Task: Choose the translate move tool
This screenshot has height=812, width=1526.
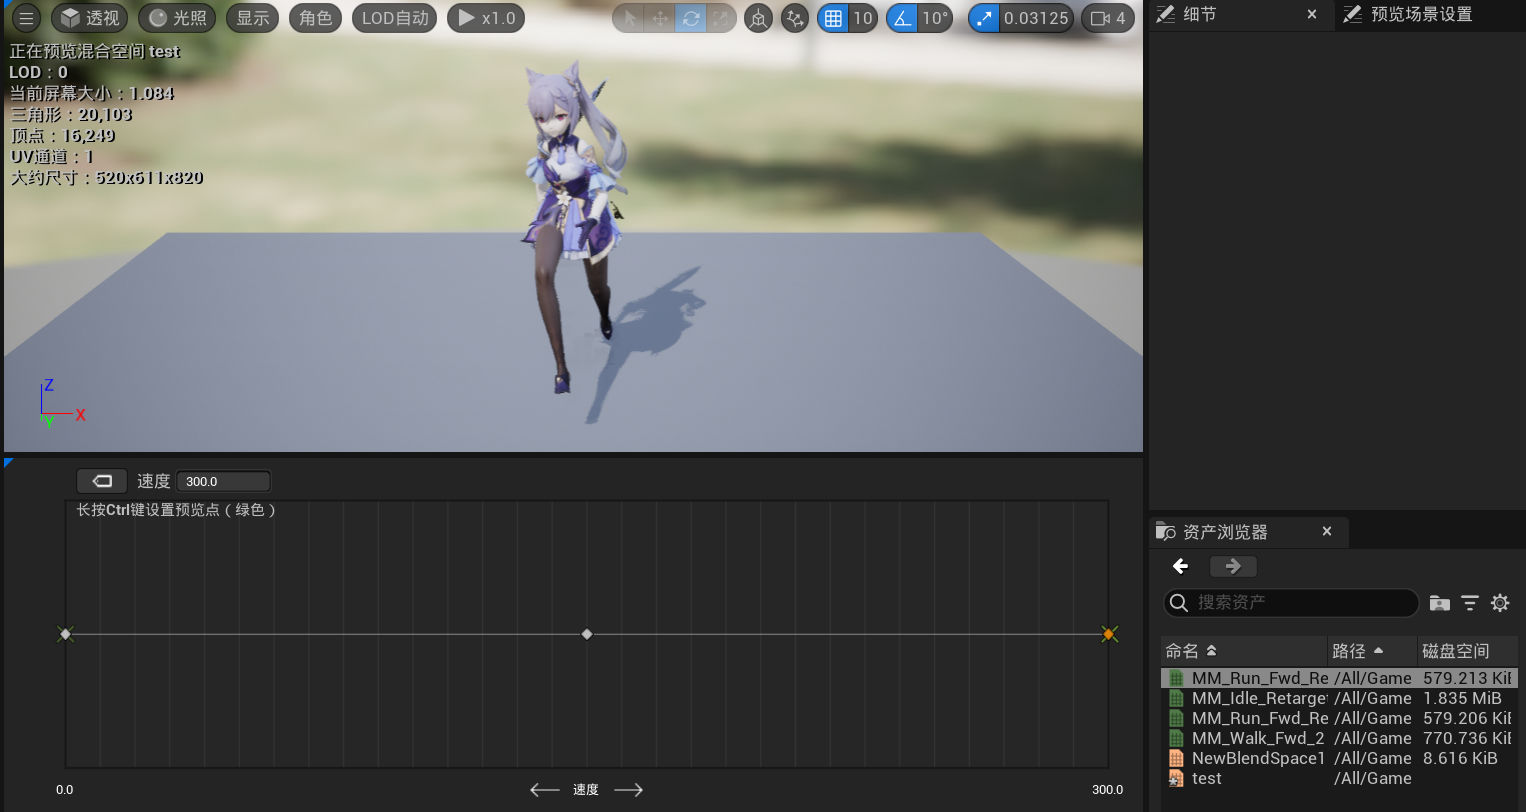Action: coord(660,18)
